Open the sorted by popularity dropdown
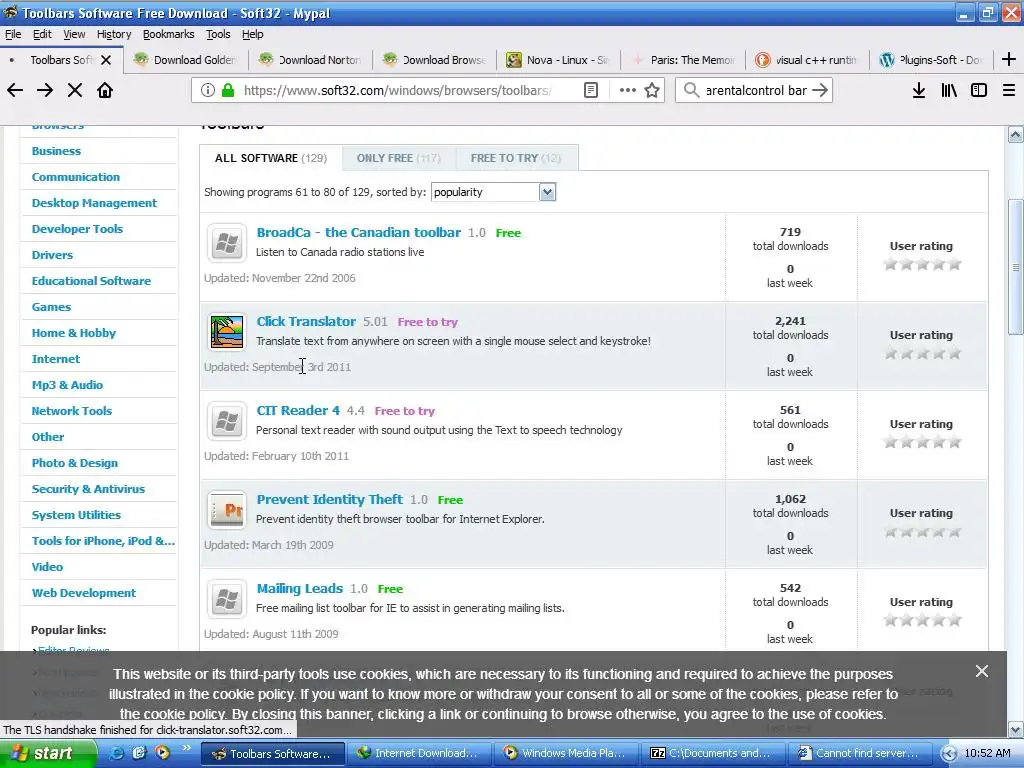Viewport: 1024px width, 768px height. pyautogui.click(x=493, y=192)
